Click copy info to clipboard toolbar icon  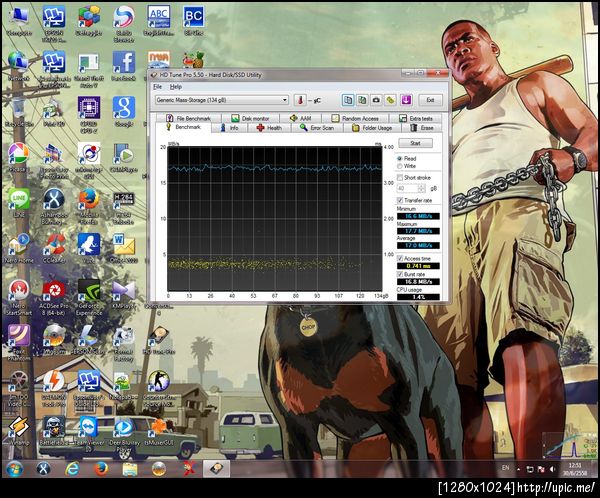348,100
